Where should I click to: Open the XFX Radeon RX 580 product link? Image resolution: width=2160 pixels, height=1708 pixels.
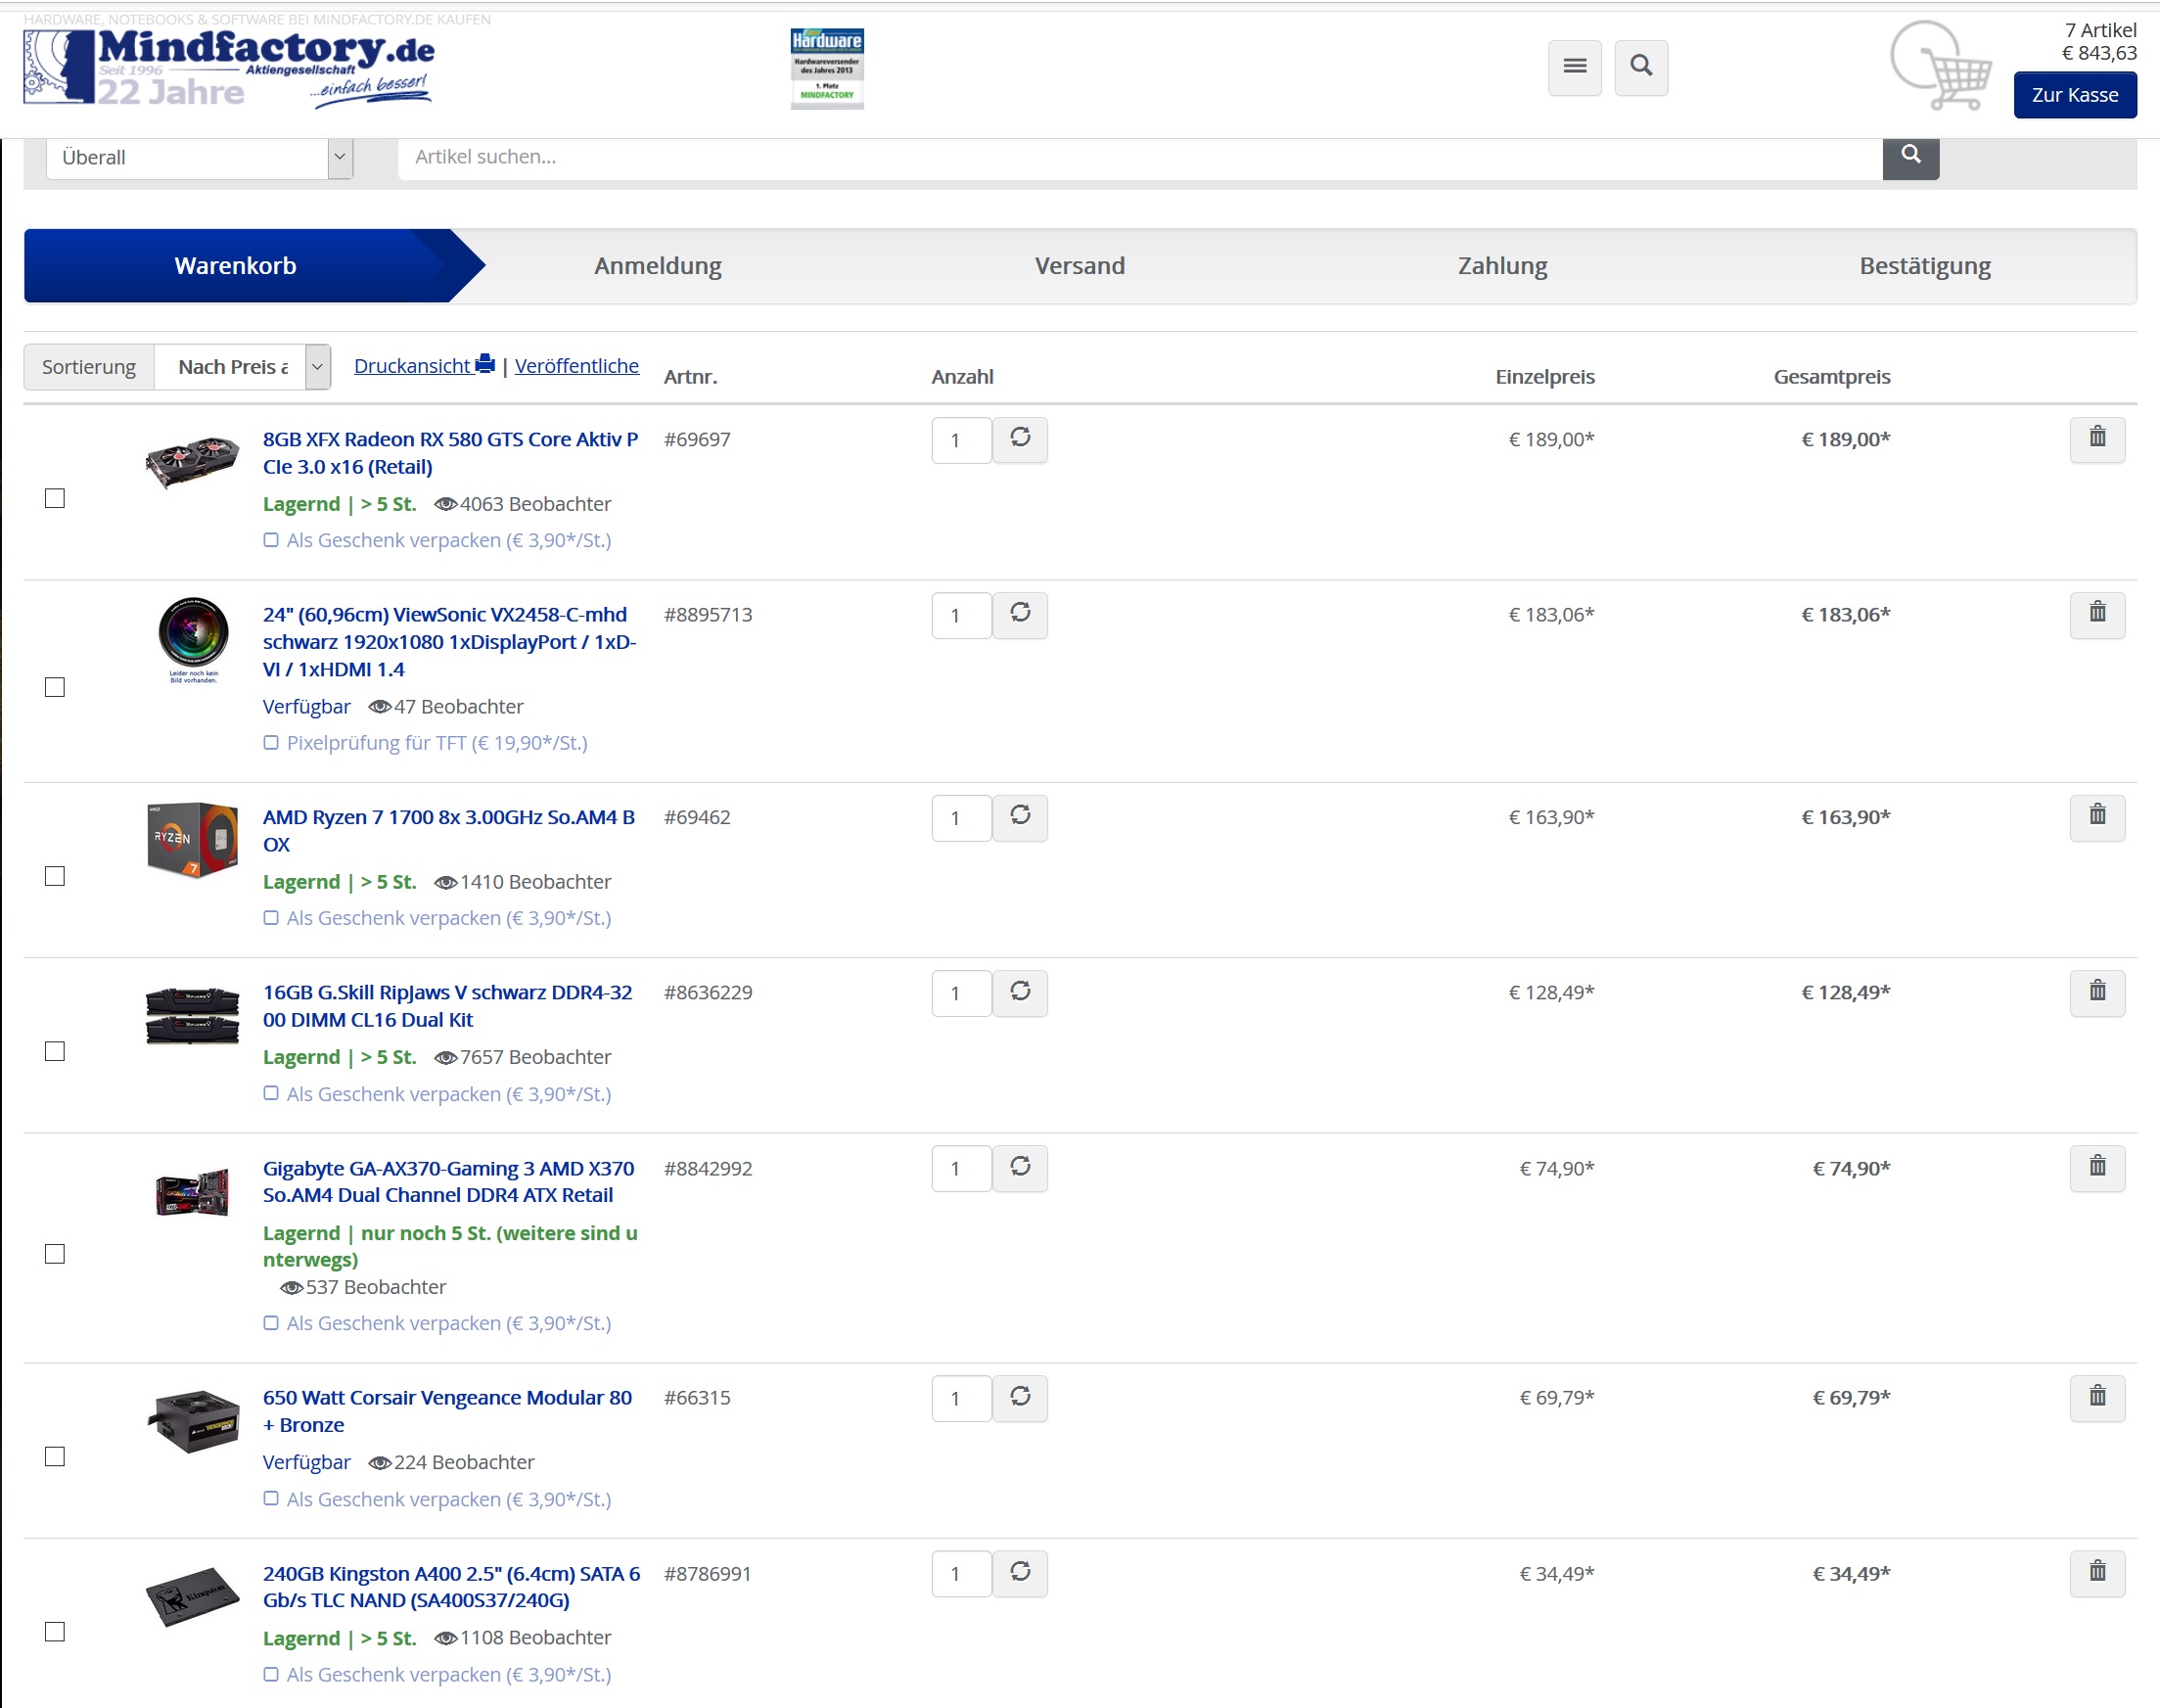(451, 453)
